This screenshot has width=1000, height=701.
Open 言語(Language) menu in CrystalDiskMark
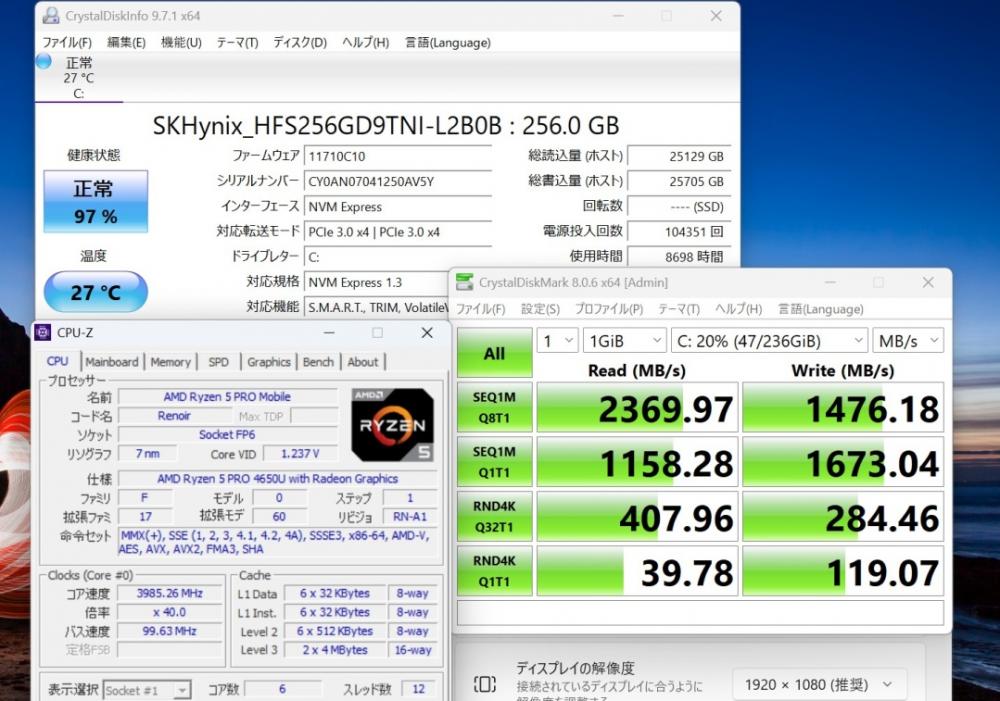click(821, 309)
